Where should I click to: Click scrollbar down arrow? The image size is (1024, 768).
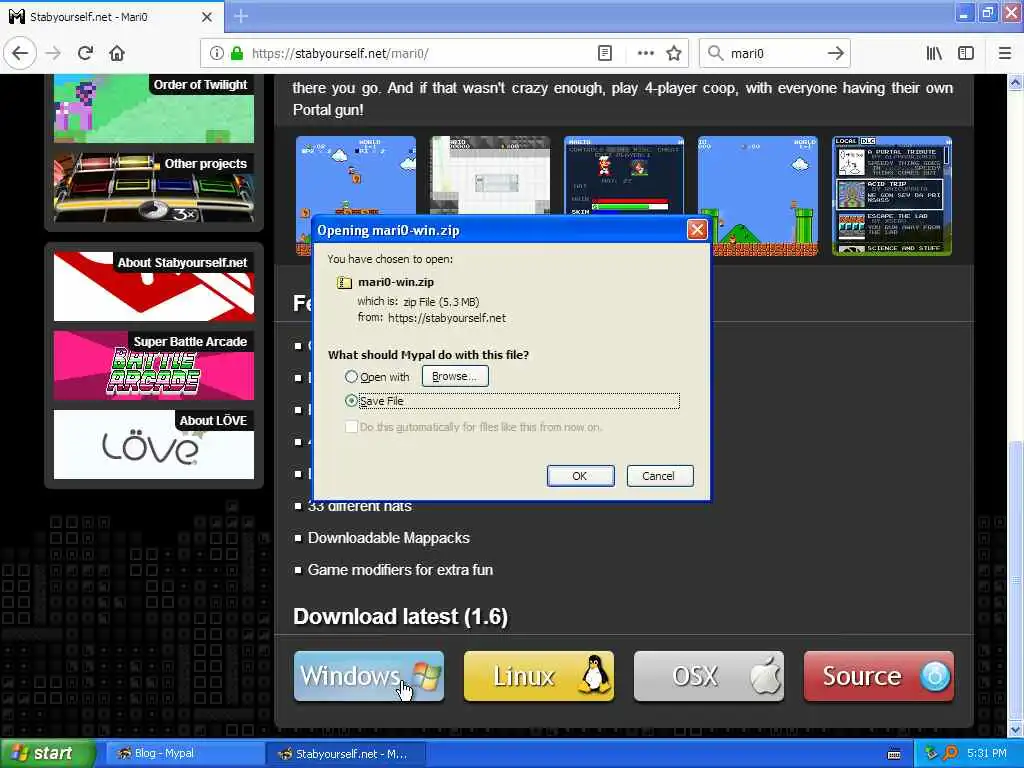[x=1015, y=729]
